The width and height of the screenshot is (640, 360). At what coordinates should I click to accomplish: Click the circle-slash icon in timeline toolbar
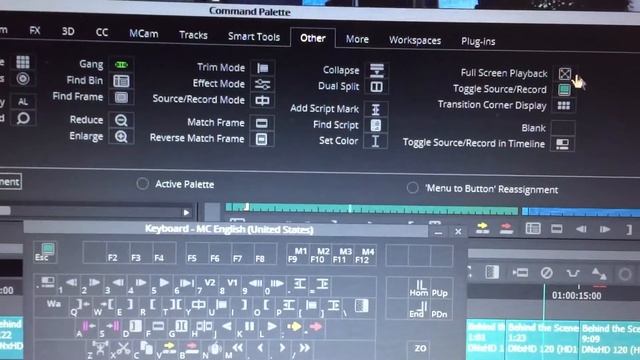(x=546, y=273)
